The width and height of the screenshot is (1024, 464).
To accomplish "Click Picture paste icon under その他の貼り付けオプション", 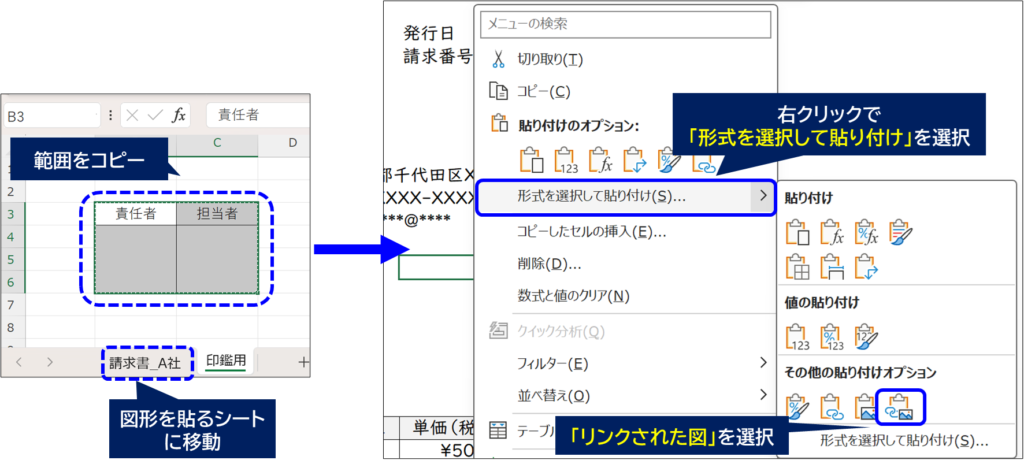I will 867,406.
